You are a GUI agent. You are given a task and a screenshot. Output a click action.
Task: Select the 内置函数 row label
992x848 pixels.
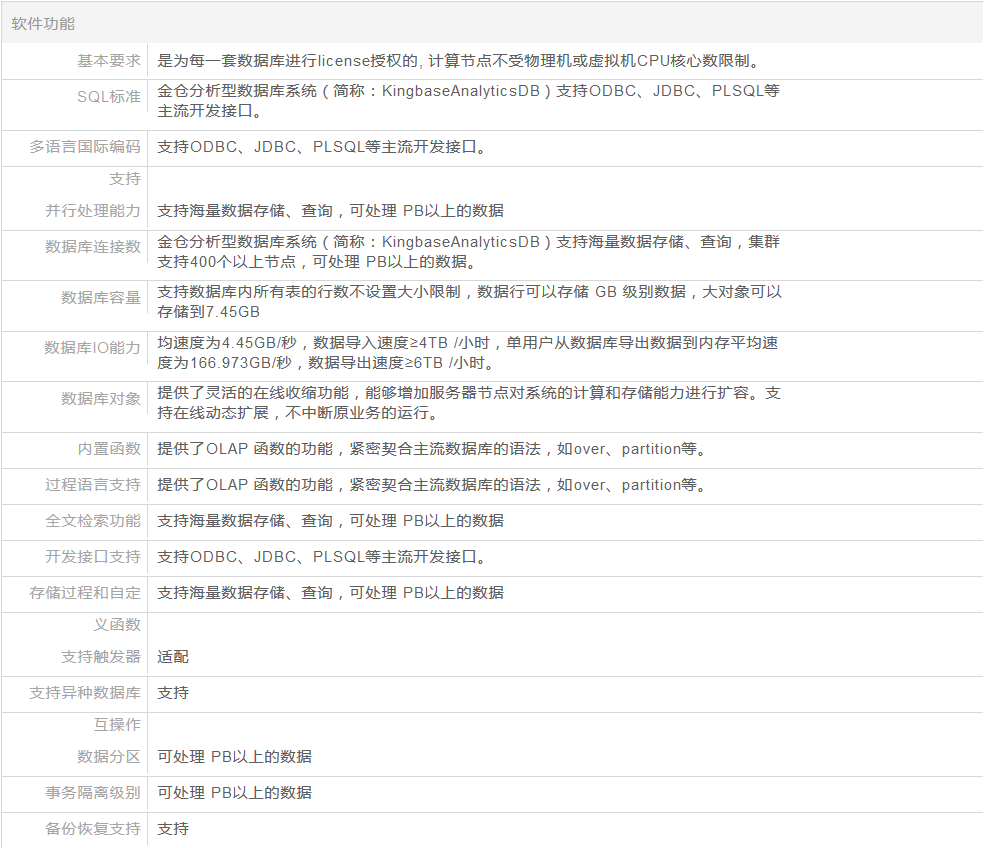[x=109, y=449]
